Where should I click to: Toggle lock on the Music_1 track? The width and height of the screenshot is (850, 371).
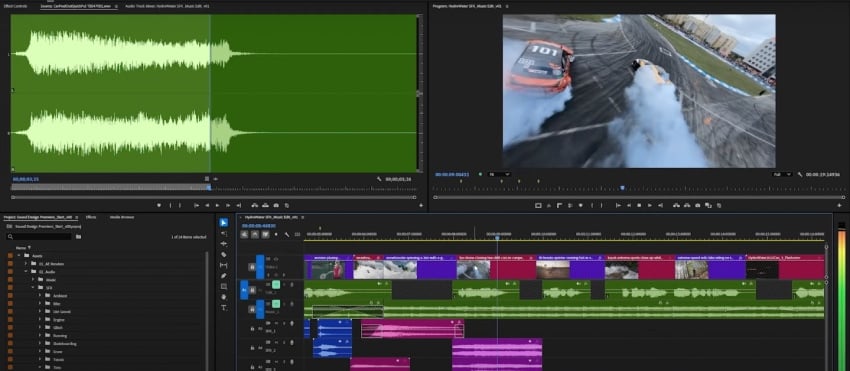coord(252,309)
